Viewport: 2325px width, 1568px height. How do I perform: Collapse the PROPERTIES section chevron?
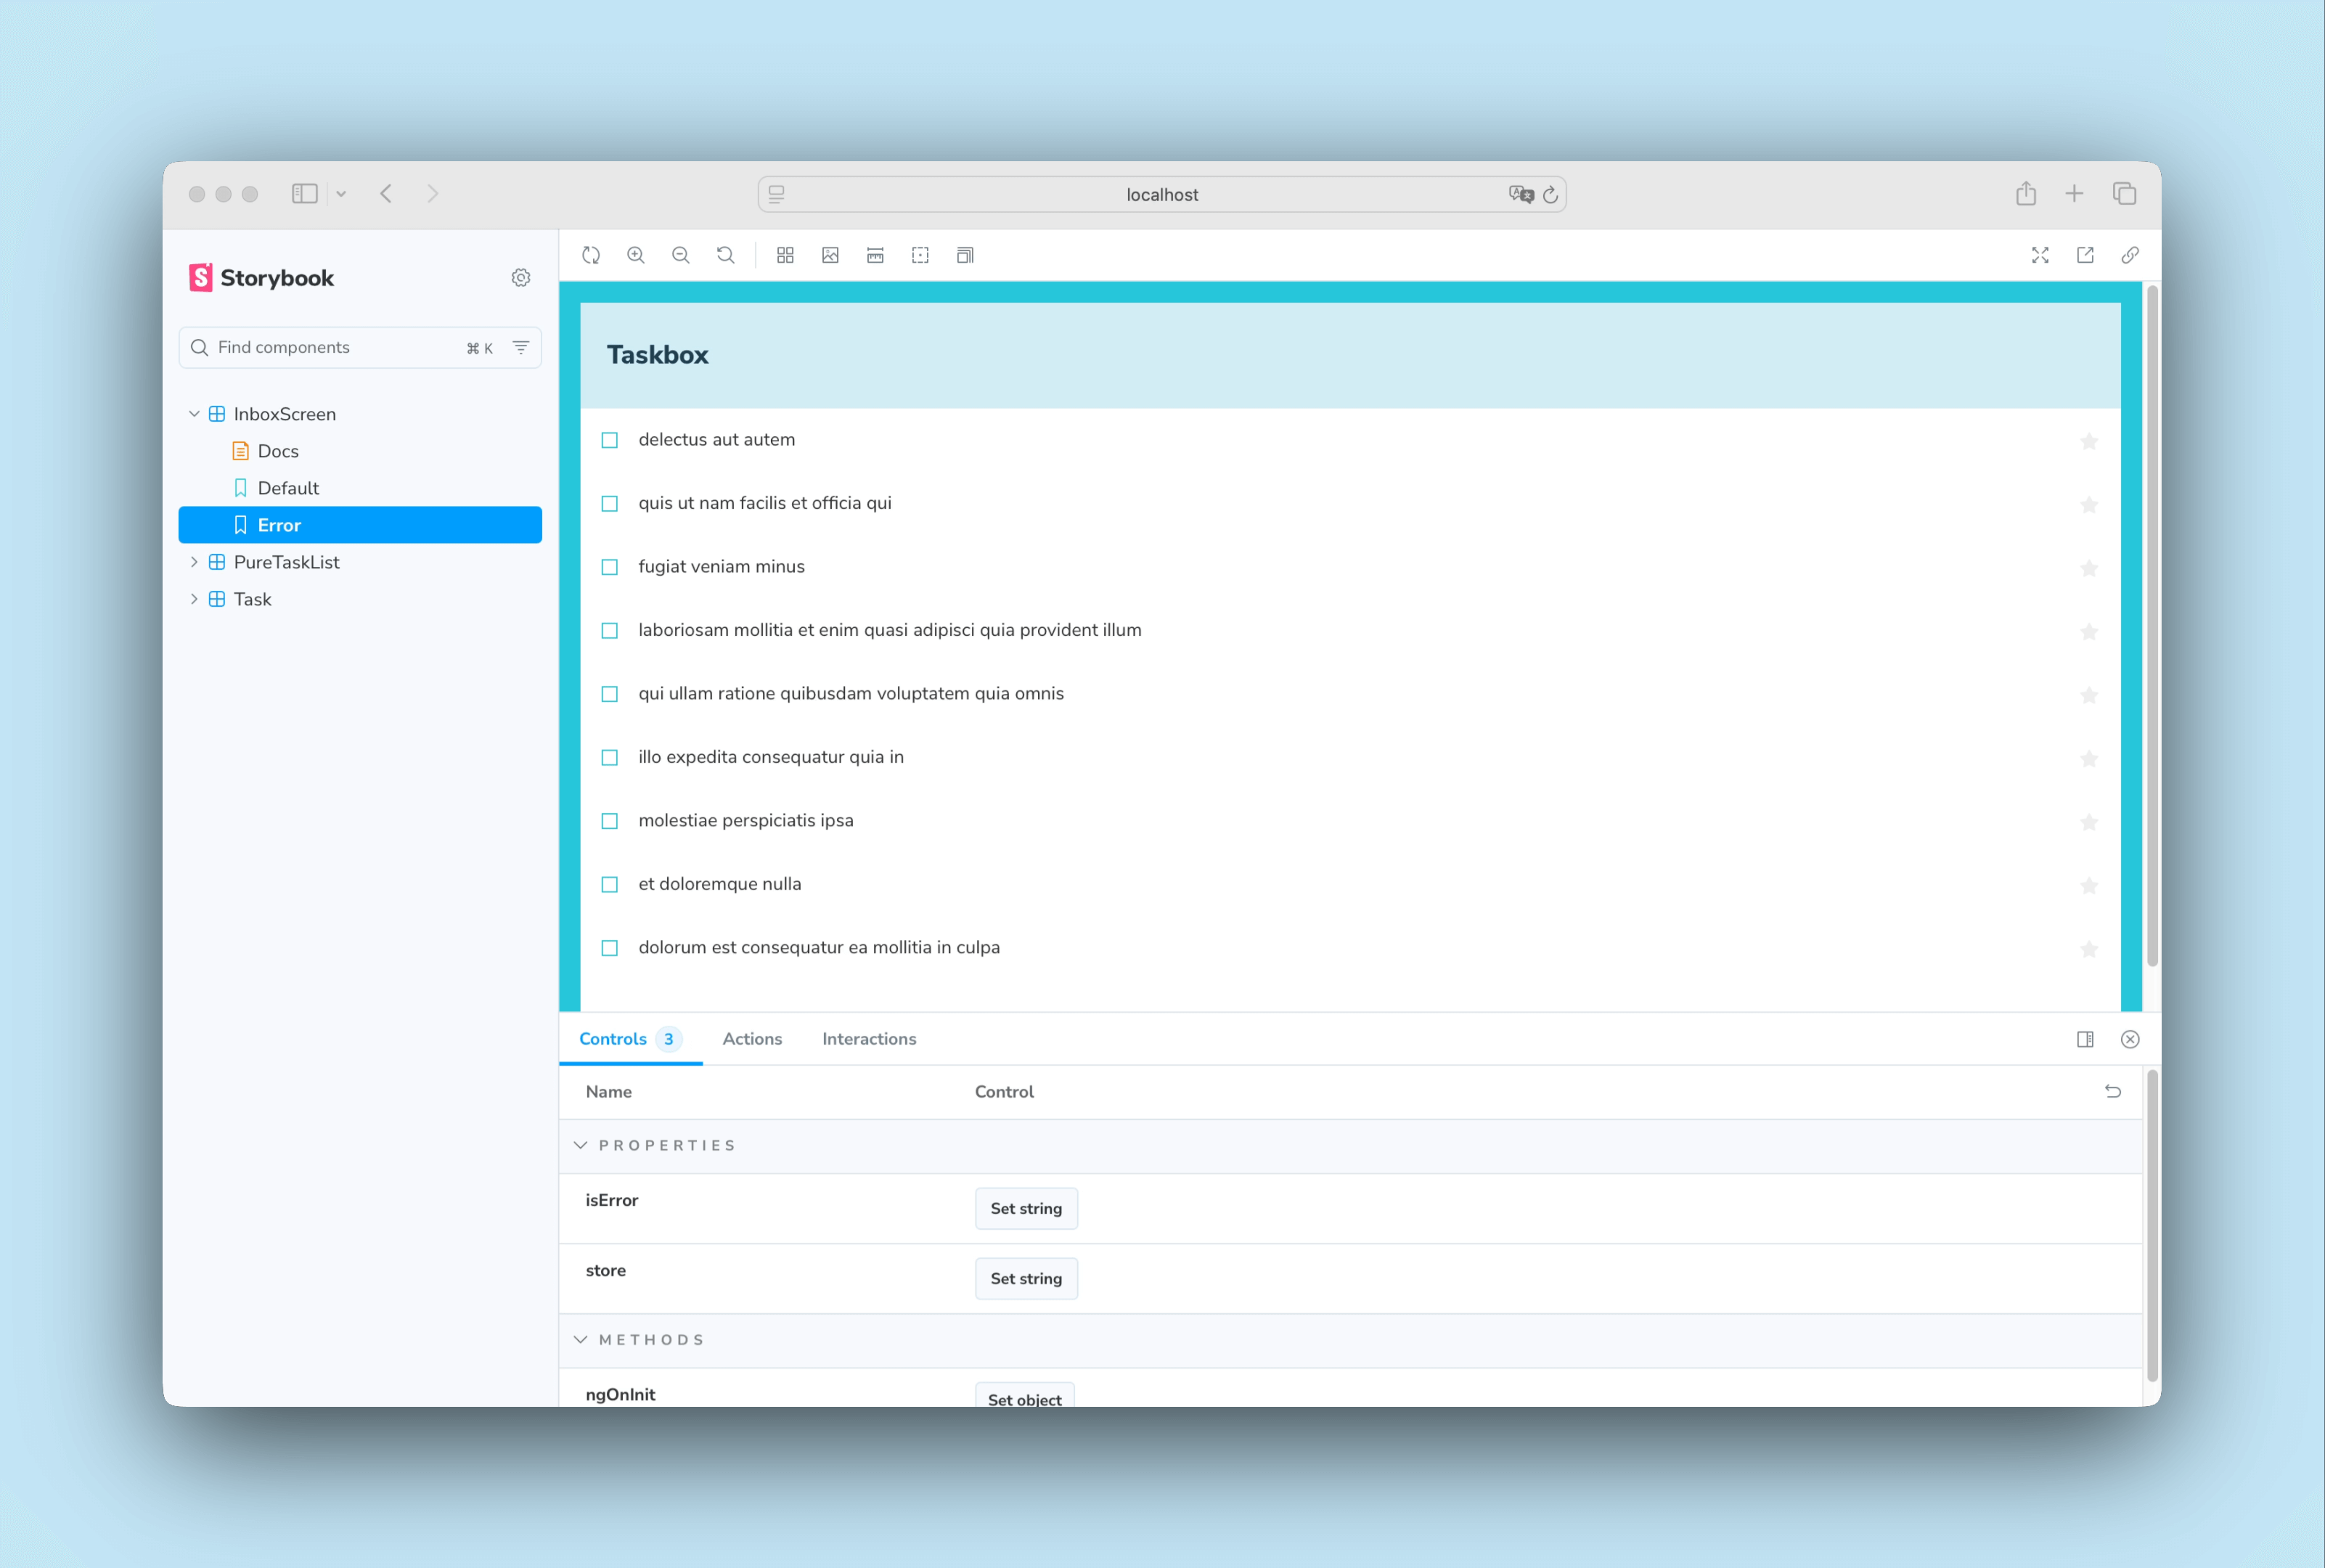pyautogui.click(x=581, y=1145)
